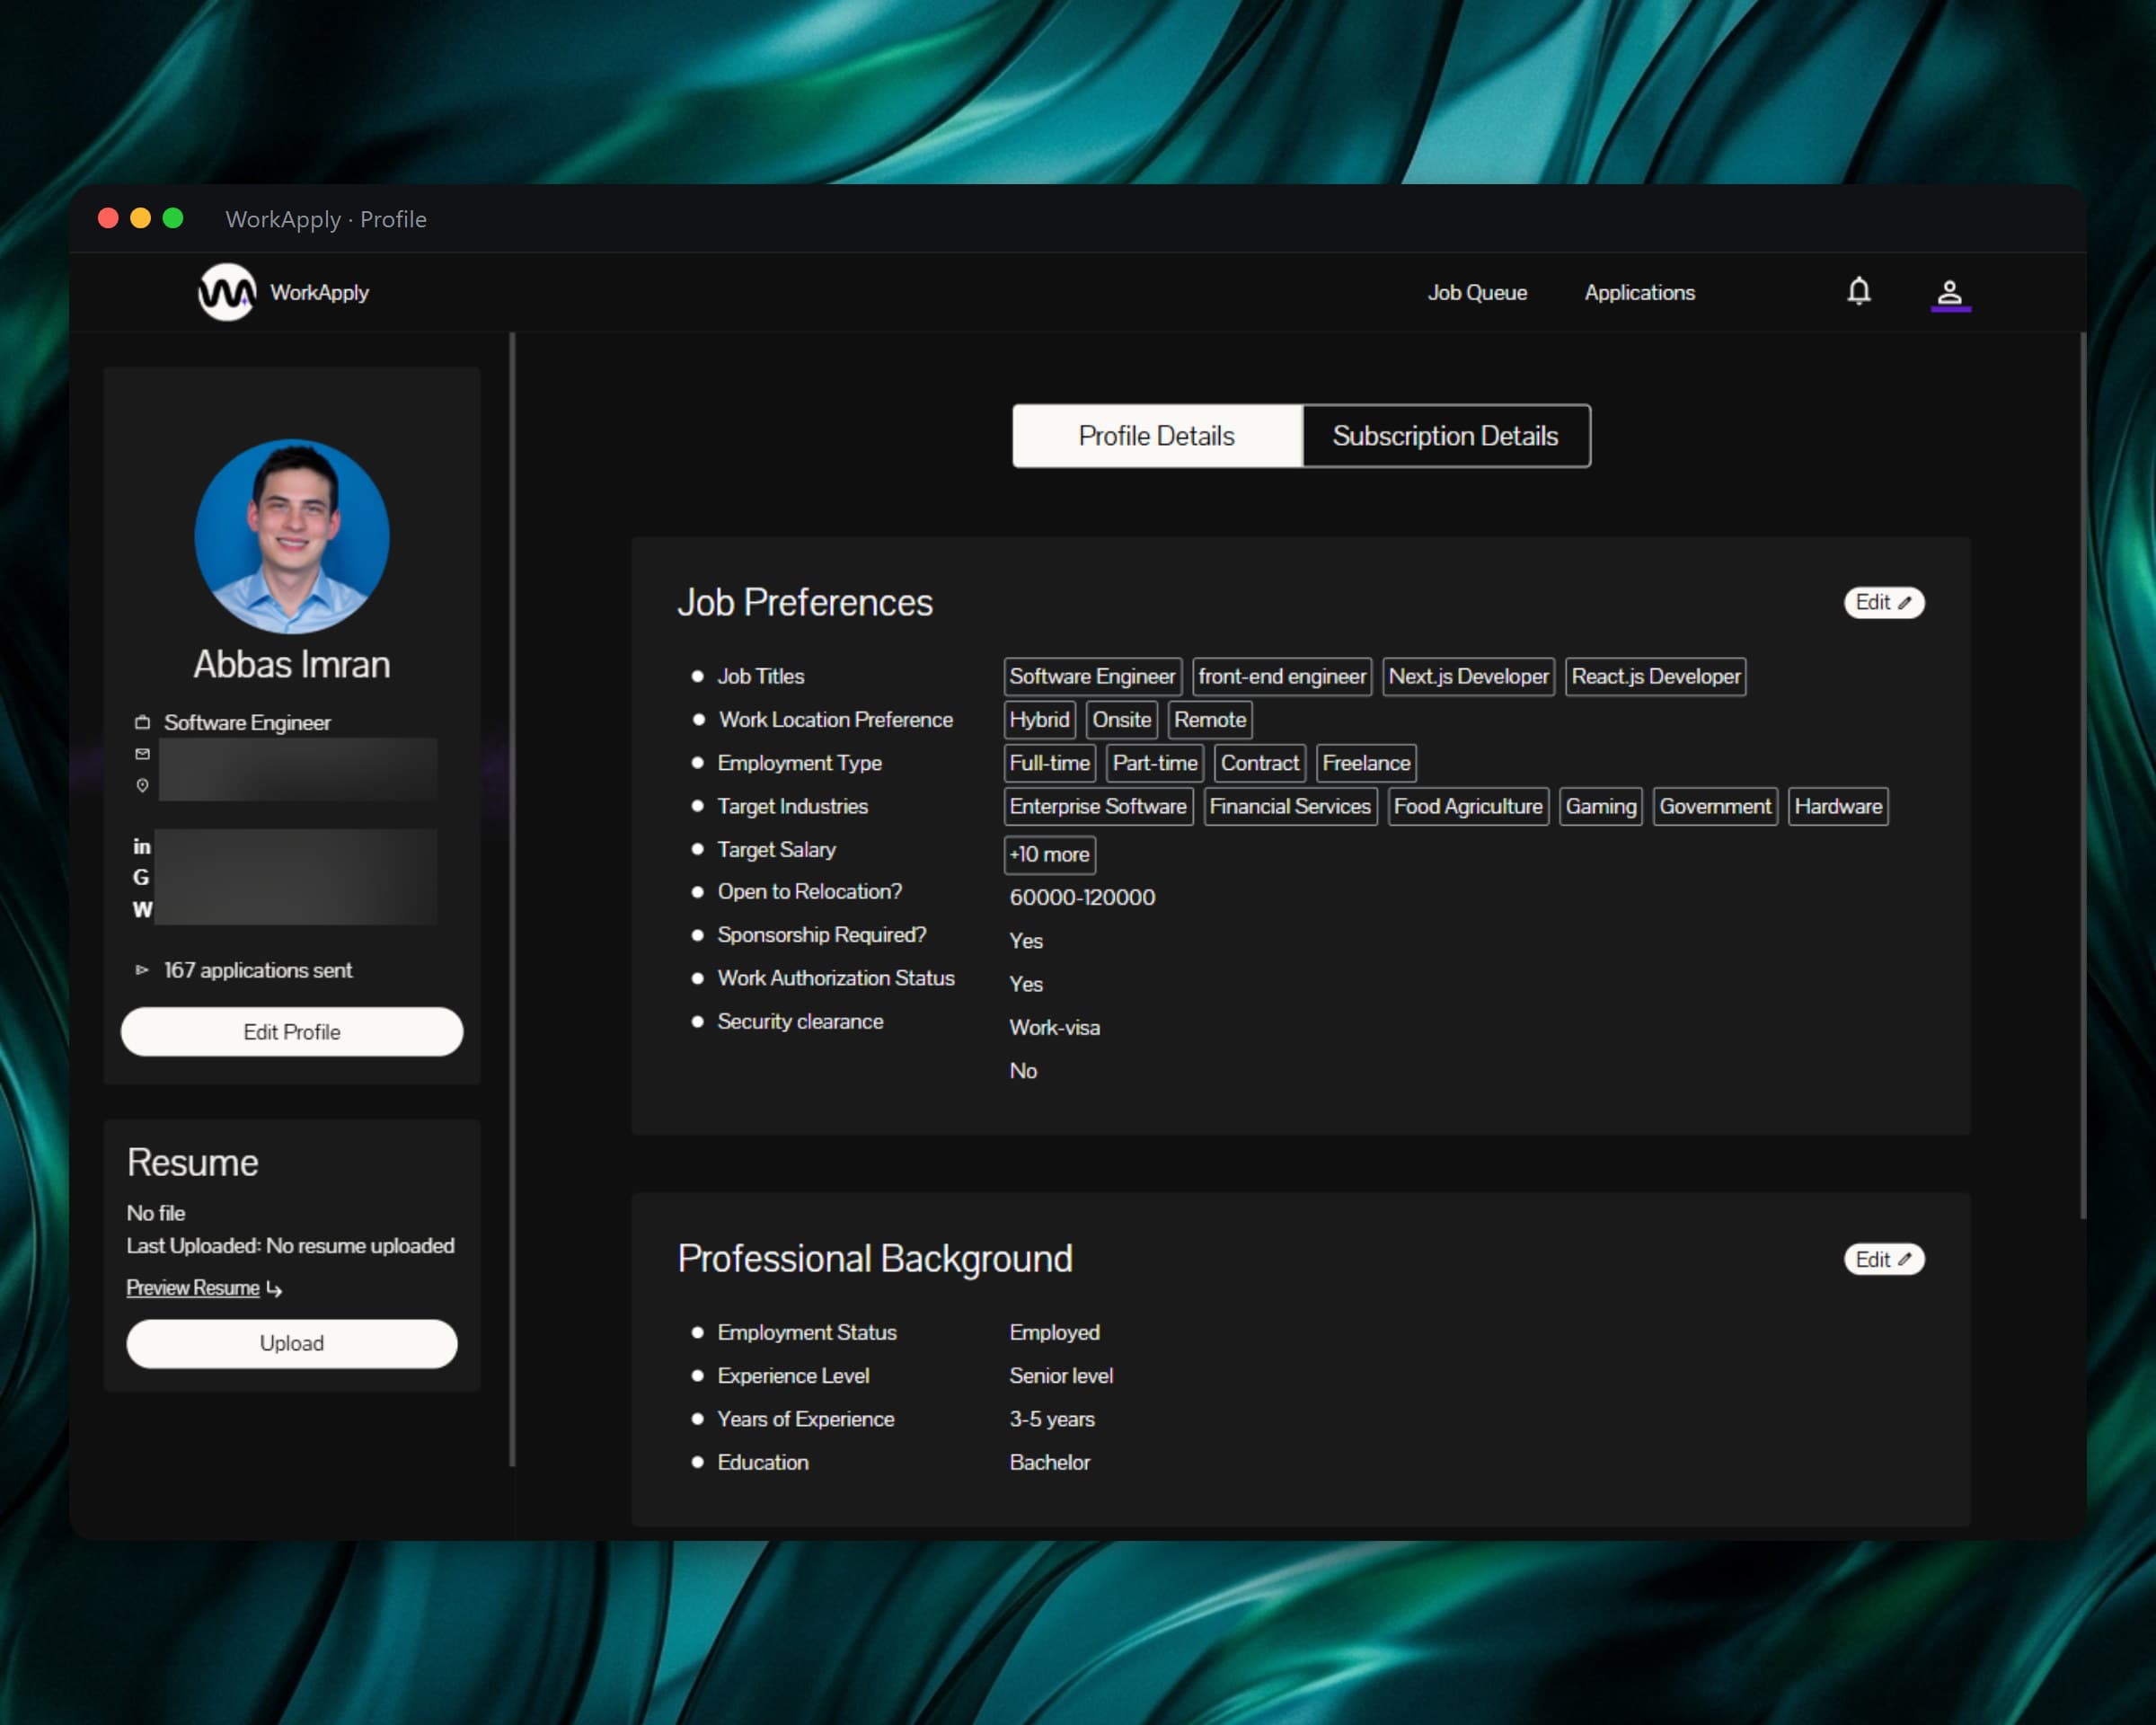Click the arrow icon next to Preview Resume
This screenshot has height=1725, width=2156.
[x=274, y=1289]
